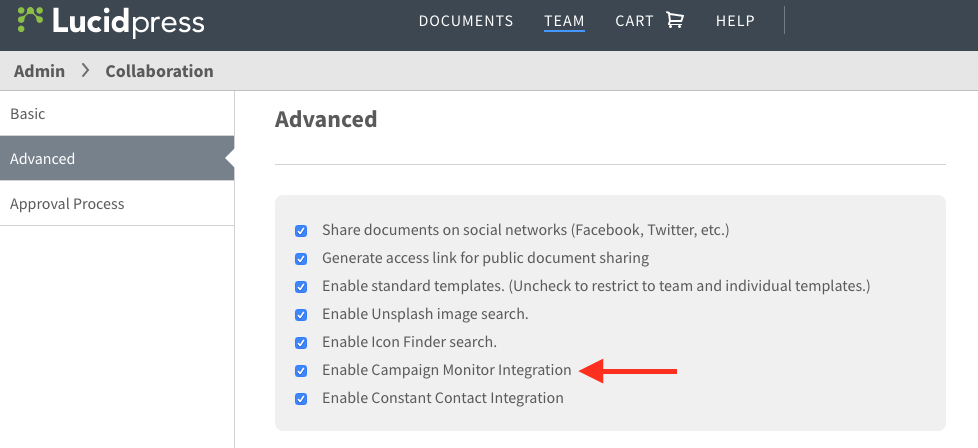Disable the Enable standard templates checkbox
This screenshot has height=448, width=978.
click(301, 287)
